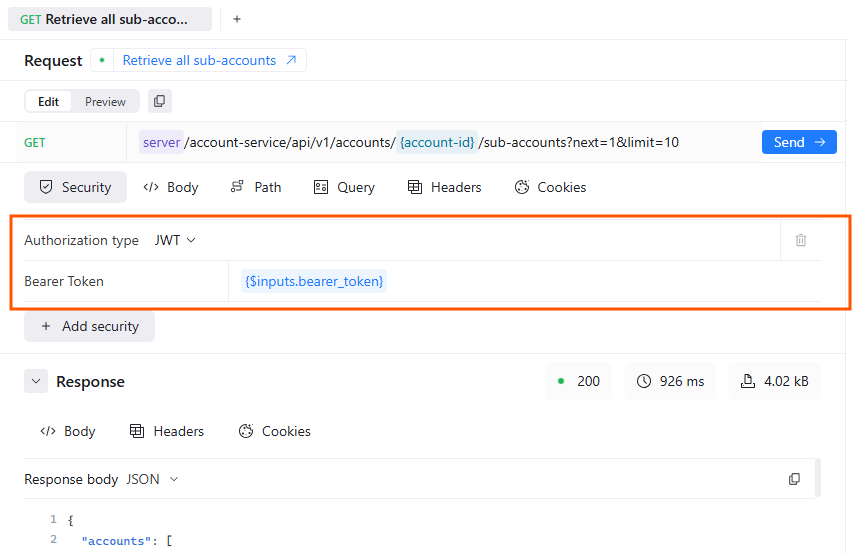Click the response body vertical scrollbar
Viewport: 852px width, 554px height.
click(x=818, y=478)
